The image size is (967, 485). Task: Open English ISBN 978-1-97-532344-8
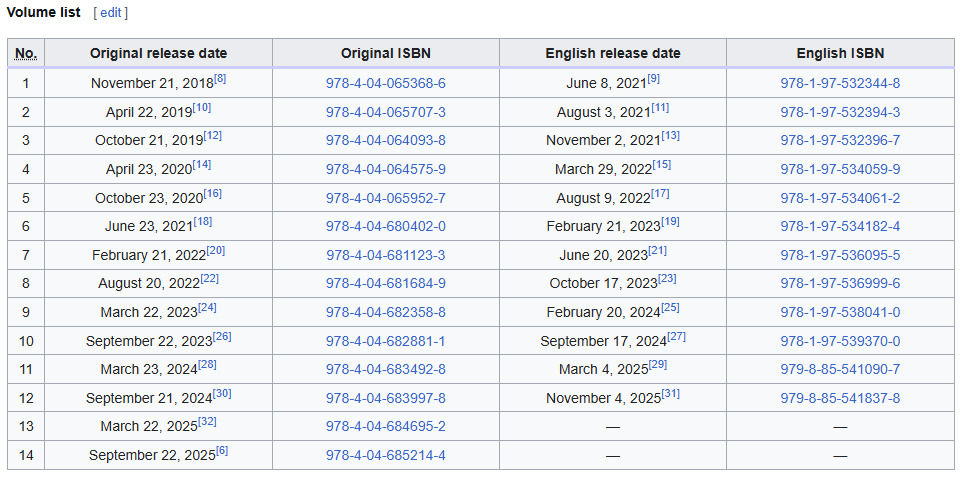point(840,84)
